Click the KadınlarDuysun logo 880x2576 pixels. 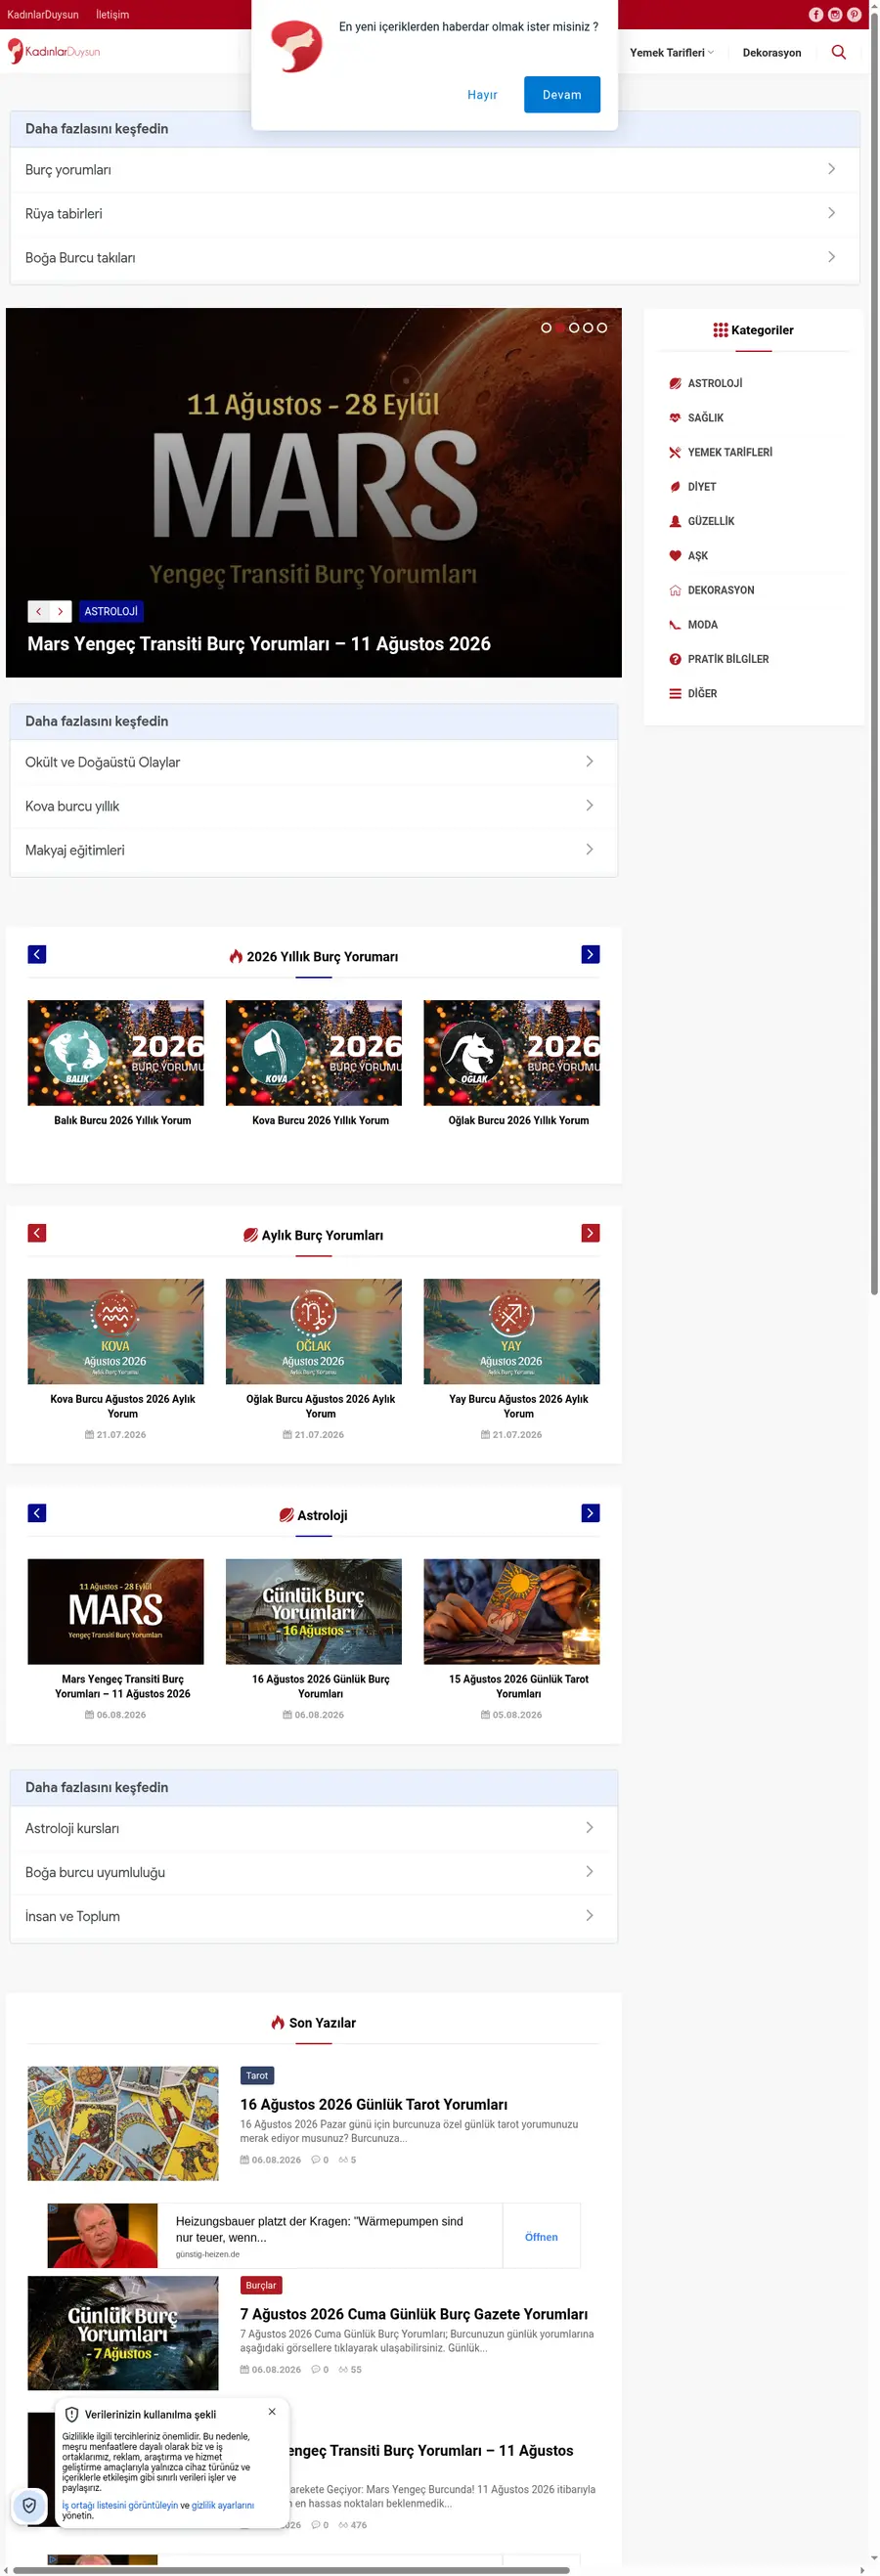click(x=54, y=51)
